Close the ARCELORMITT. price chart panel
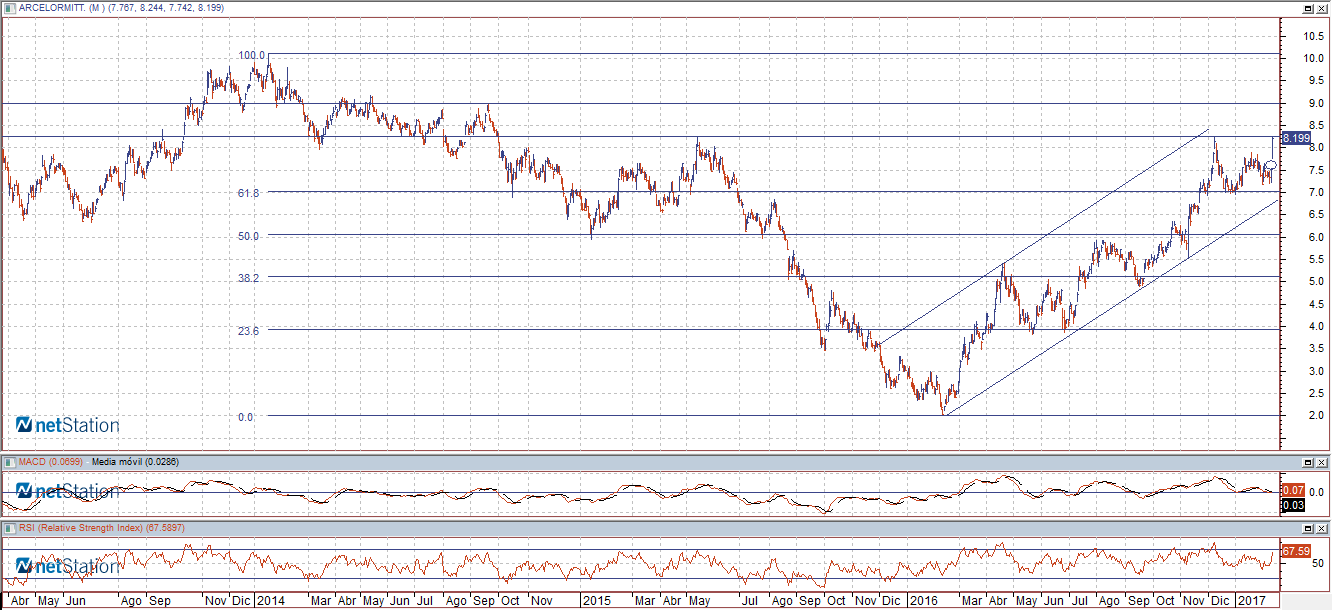 pos(1321,7)
